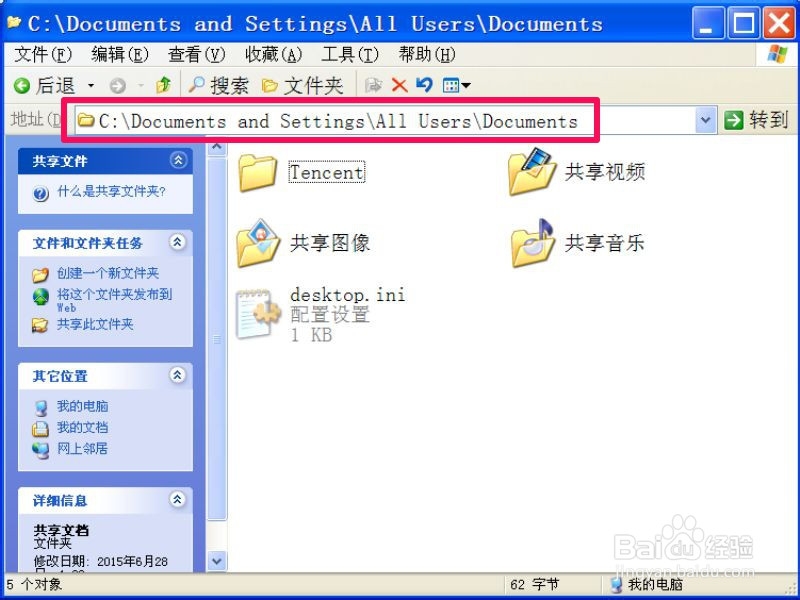
Task: Open the Views icon dropdown
Action: tap(457, 85)
